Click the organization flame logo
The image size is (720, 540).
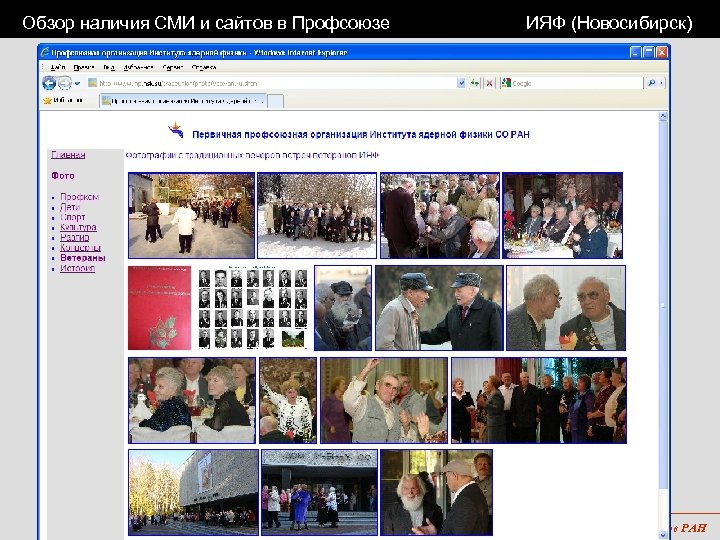tap(176, 130)
